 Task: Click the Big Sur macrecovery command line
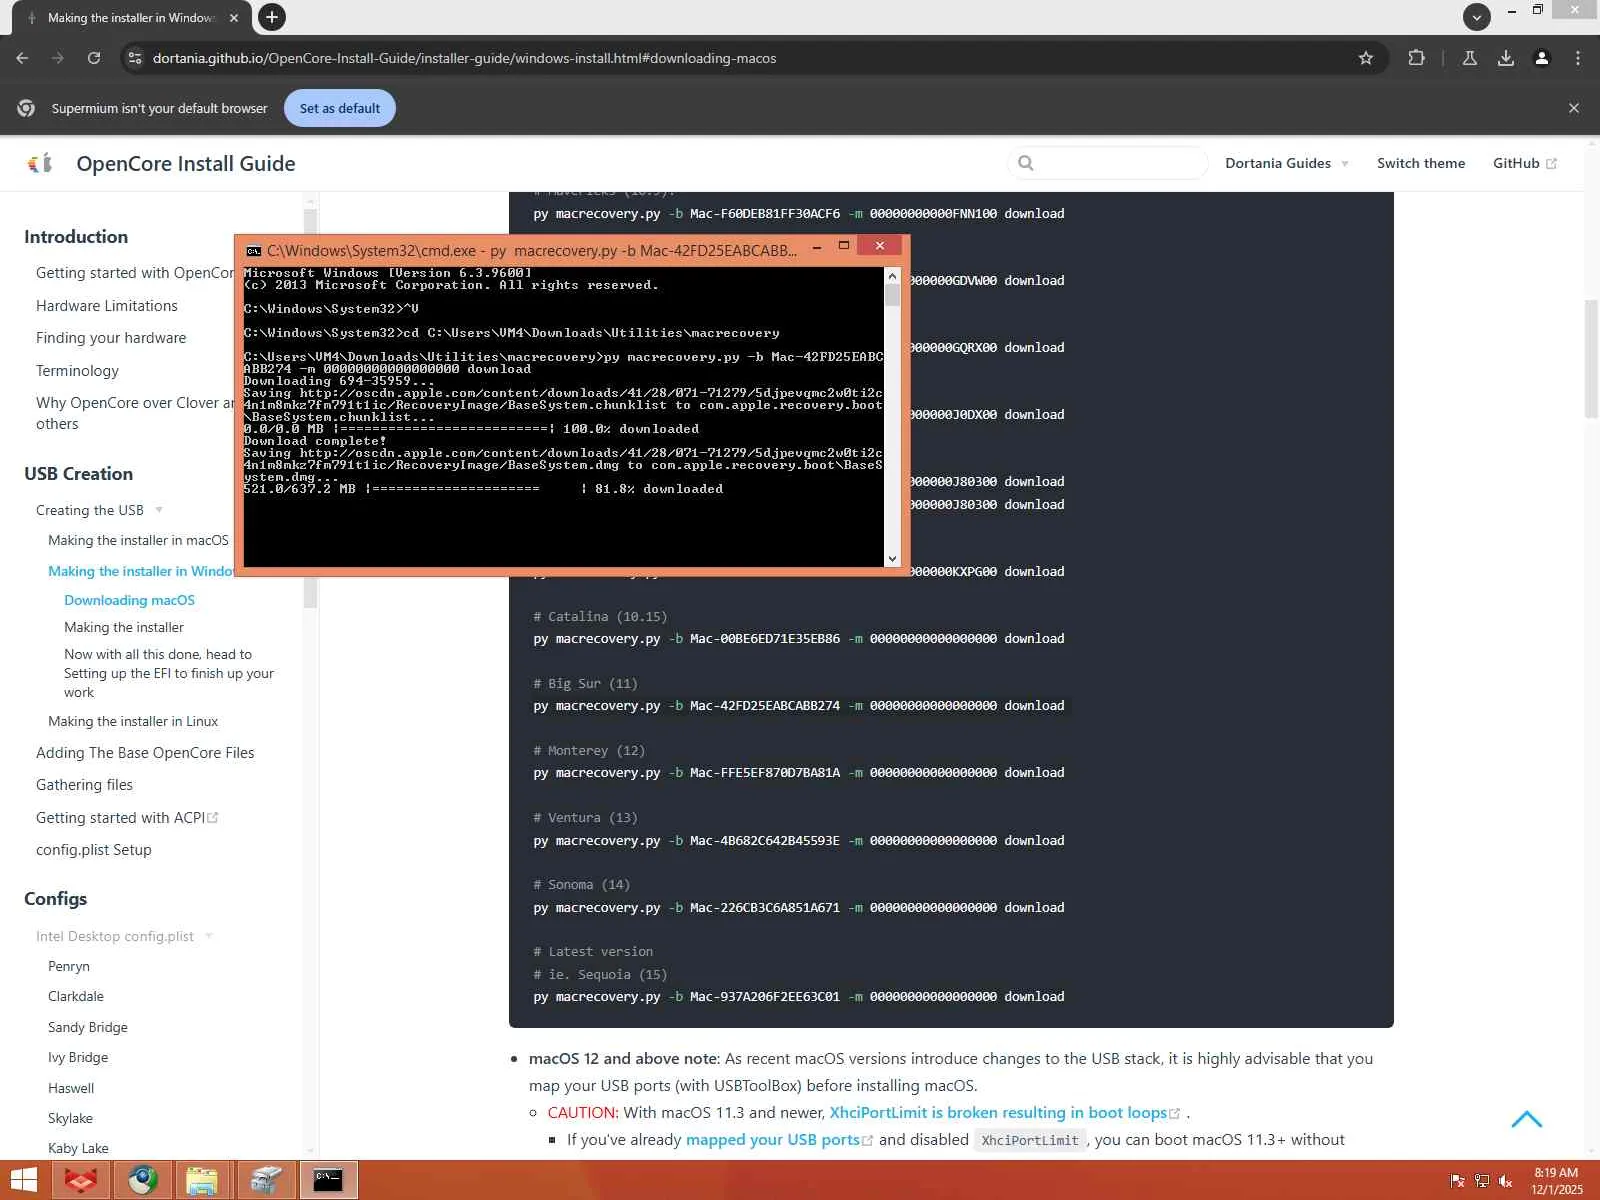pyautogui.click(x=798, y=706)
